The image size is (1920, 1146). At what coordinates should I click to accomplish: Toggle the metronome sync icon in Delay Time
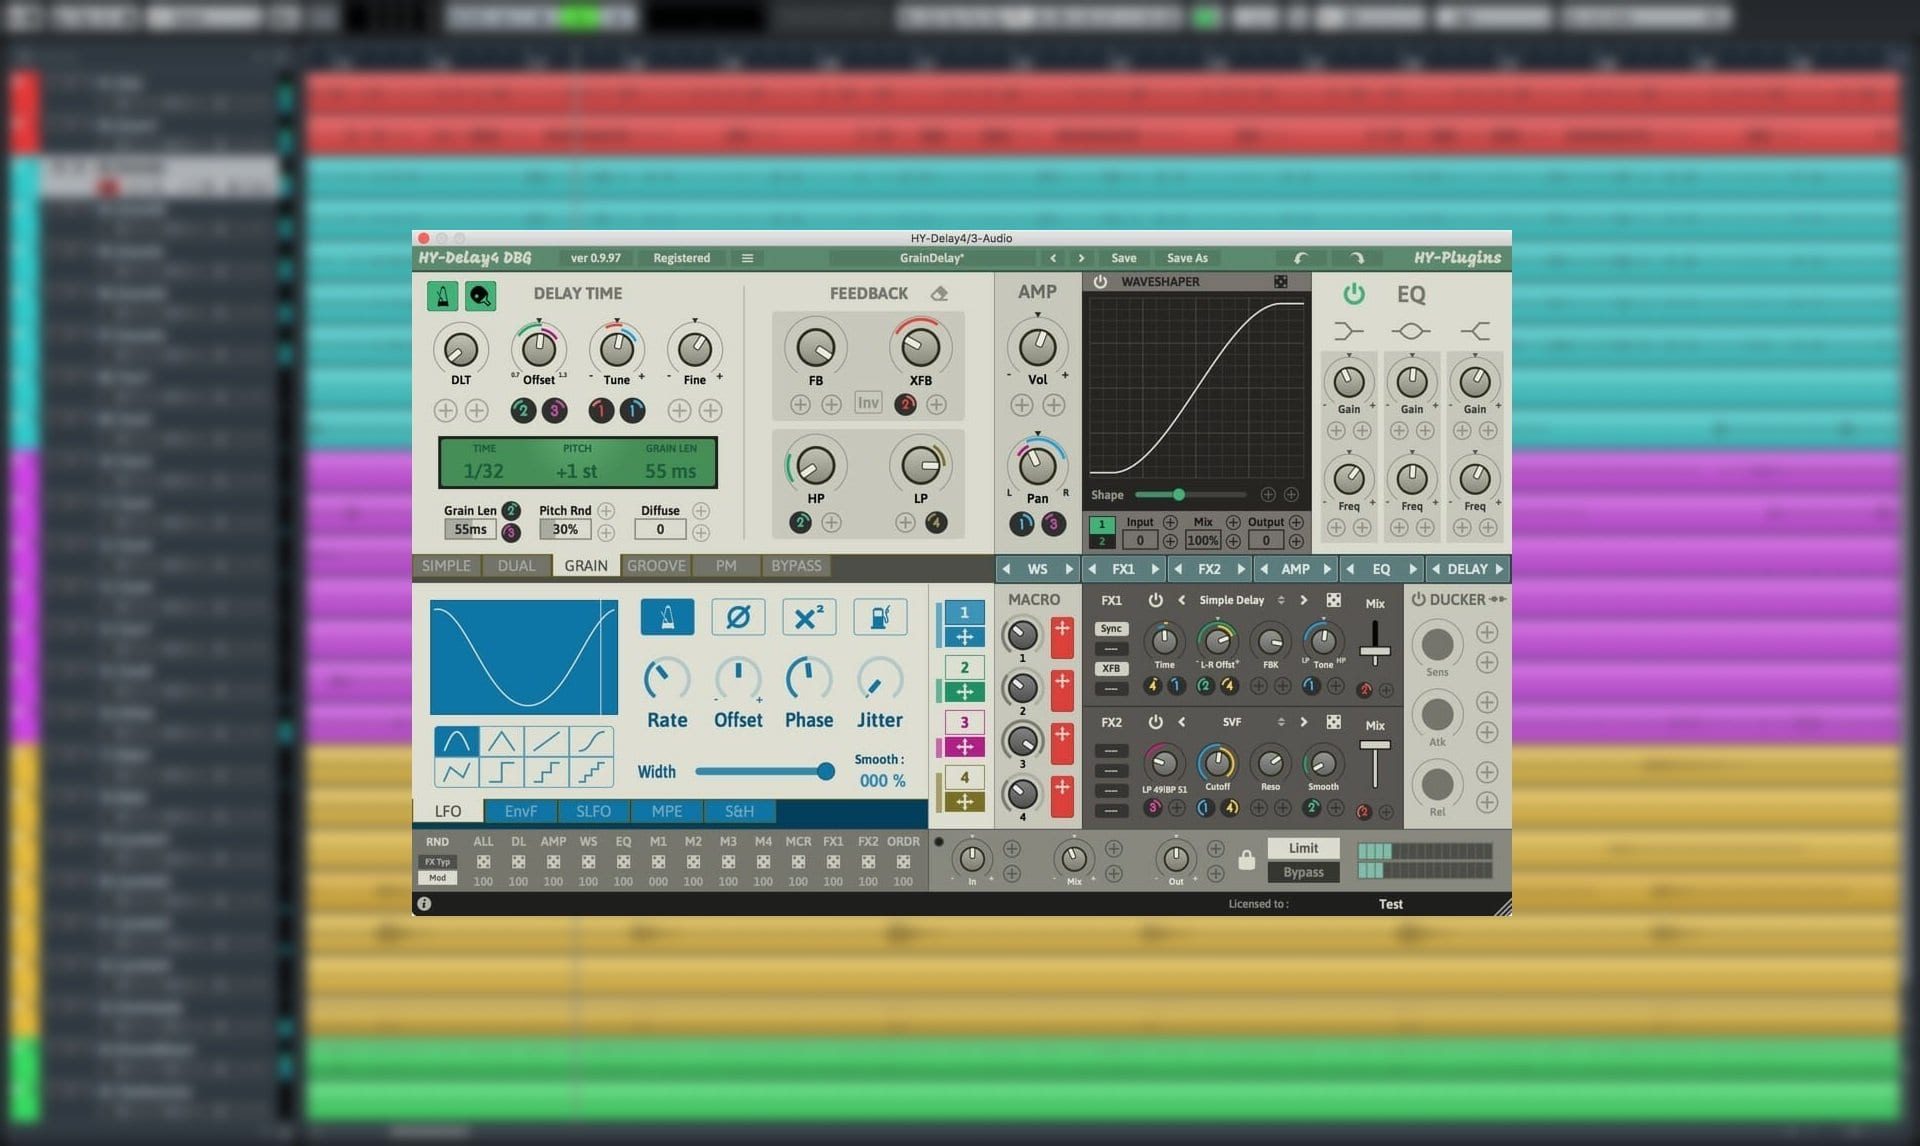[442, 296]
